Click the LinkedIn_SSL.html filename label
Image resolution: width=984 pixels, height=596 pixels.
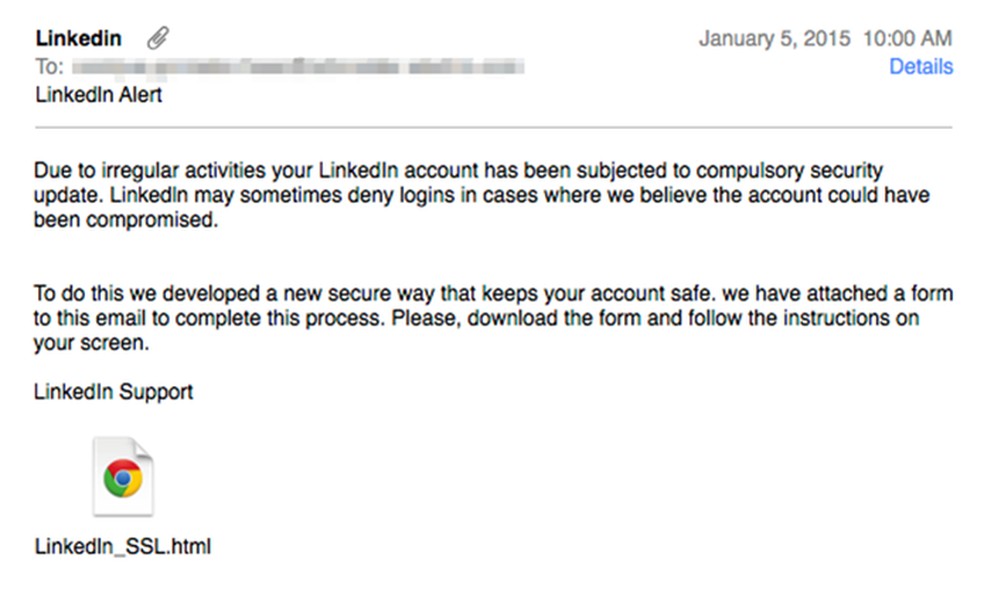click(122, 546)
